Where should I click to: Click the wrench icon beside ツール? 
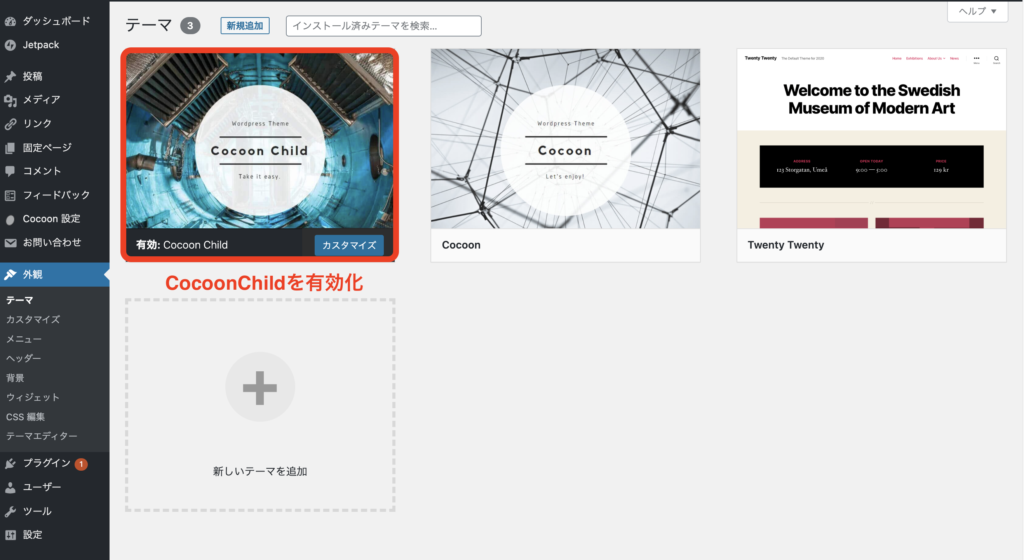point(10,511)
